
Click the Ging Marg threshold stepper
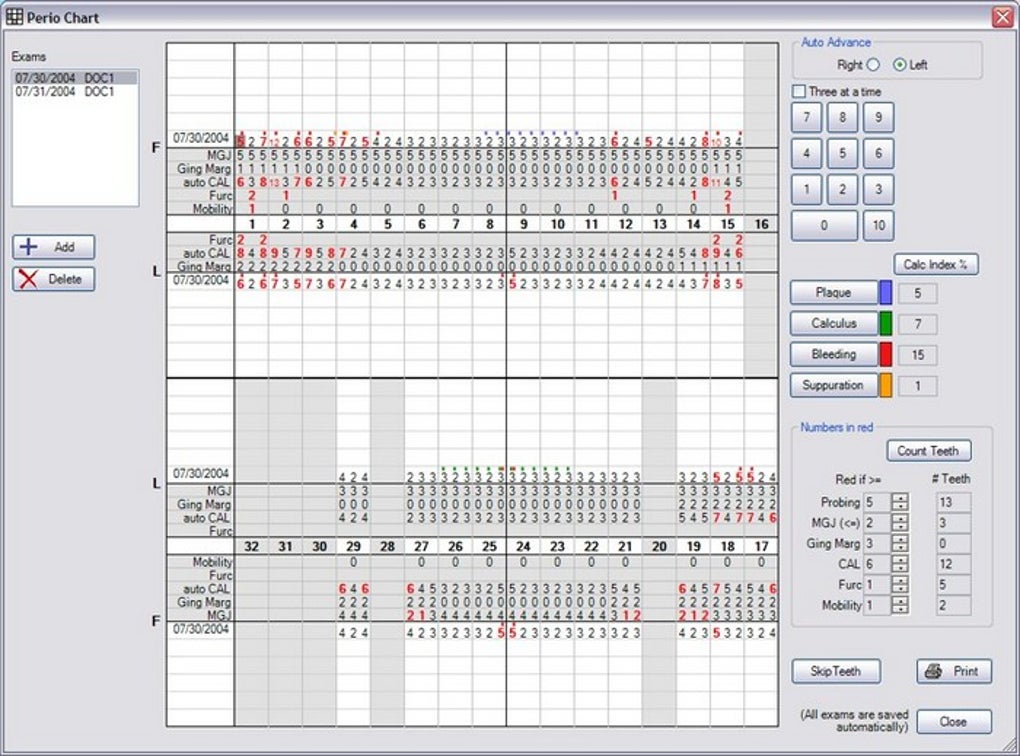(x=900, y=543)
